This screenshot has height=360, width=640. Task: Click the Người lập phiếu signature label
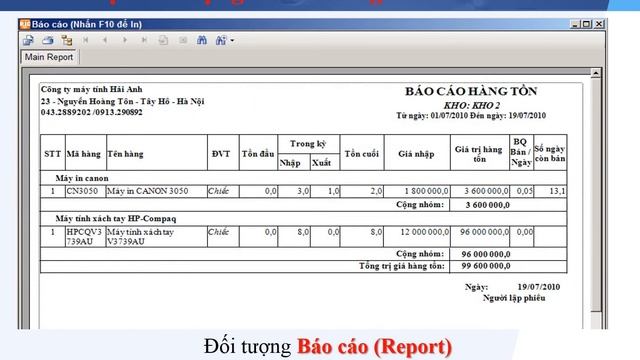coord(514,298)
